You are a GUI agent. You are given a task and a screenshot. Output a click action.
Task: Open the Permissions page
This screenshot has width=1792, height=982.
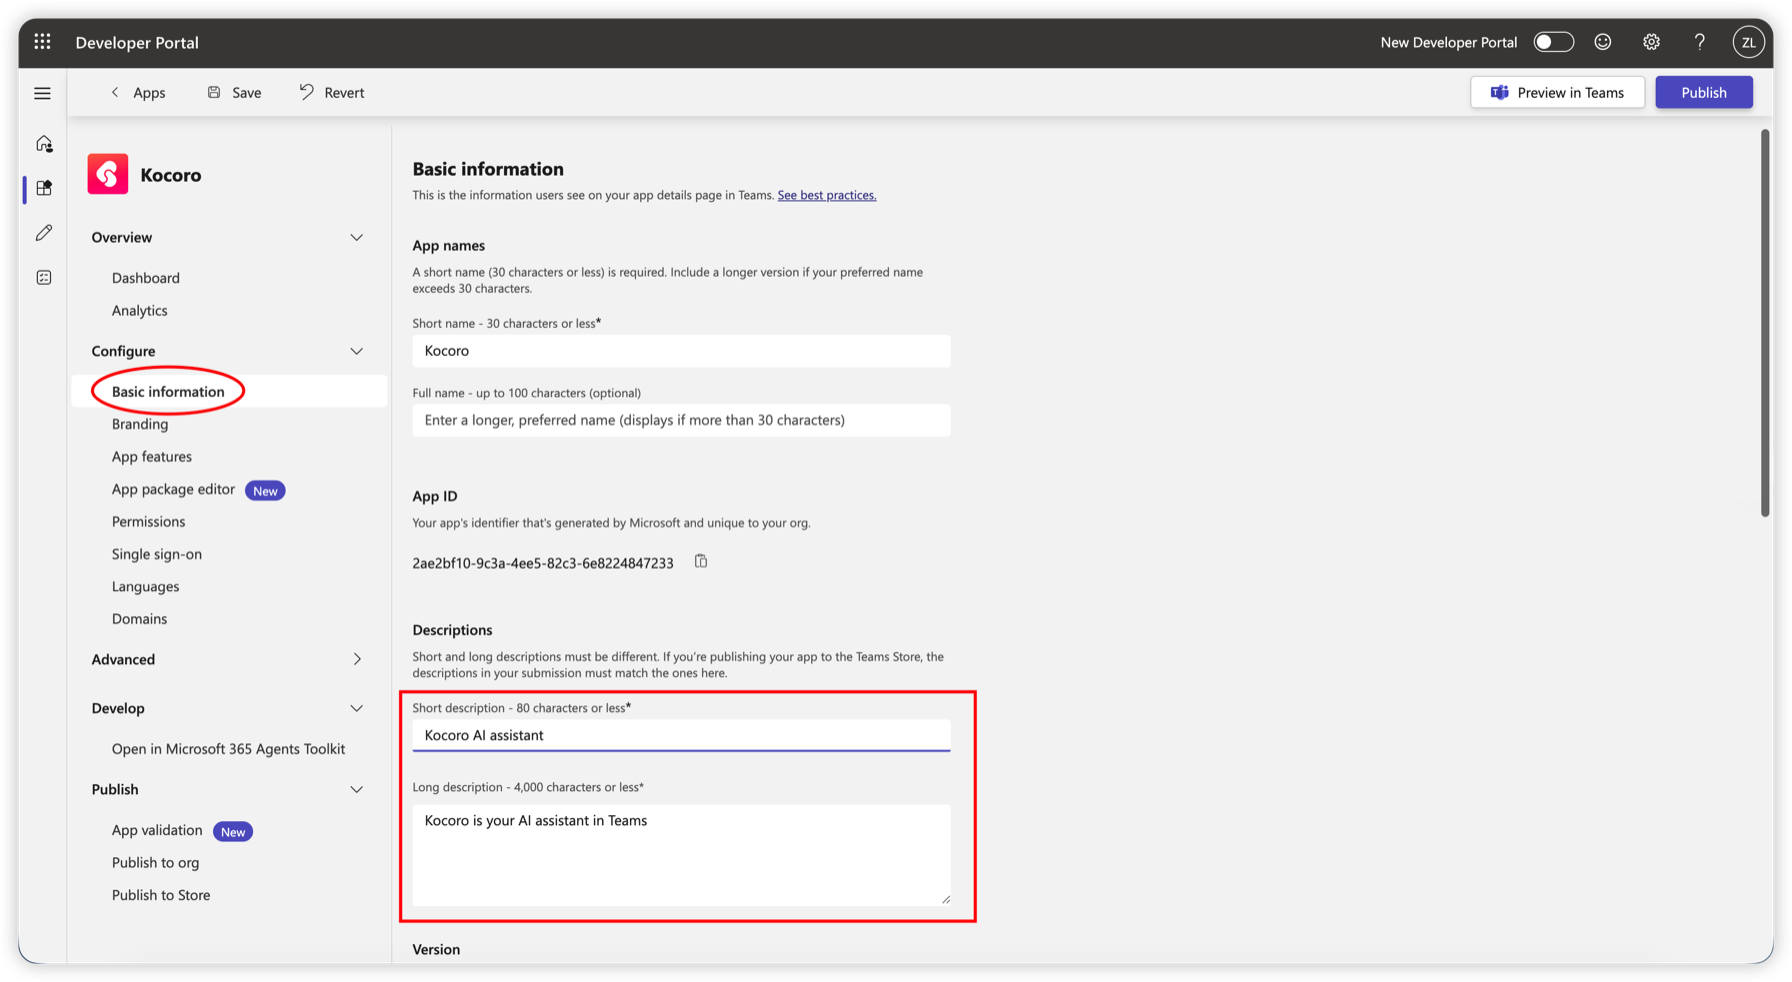click(148, 521)
